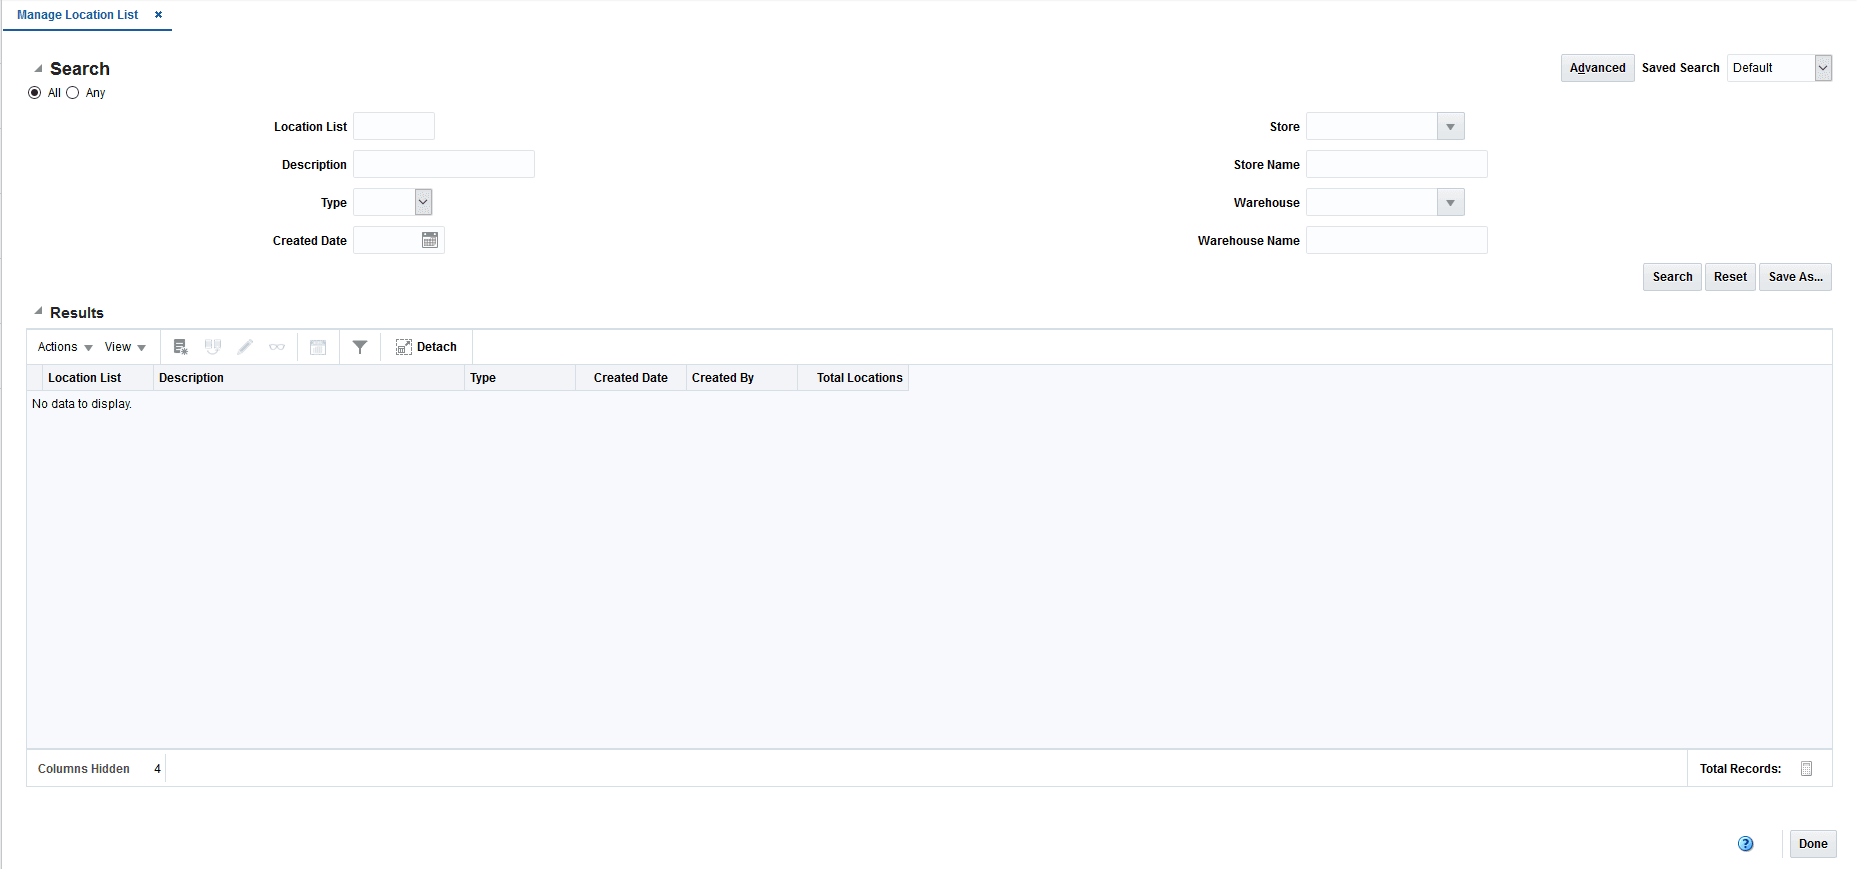Collapse the Results section

[x=38, y=312]
